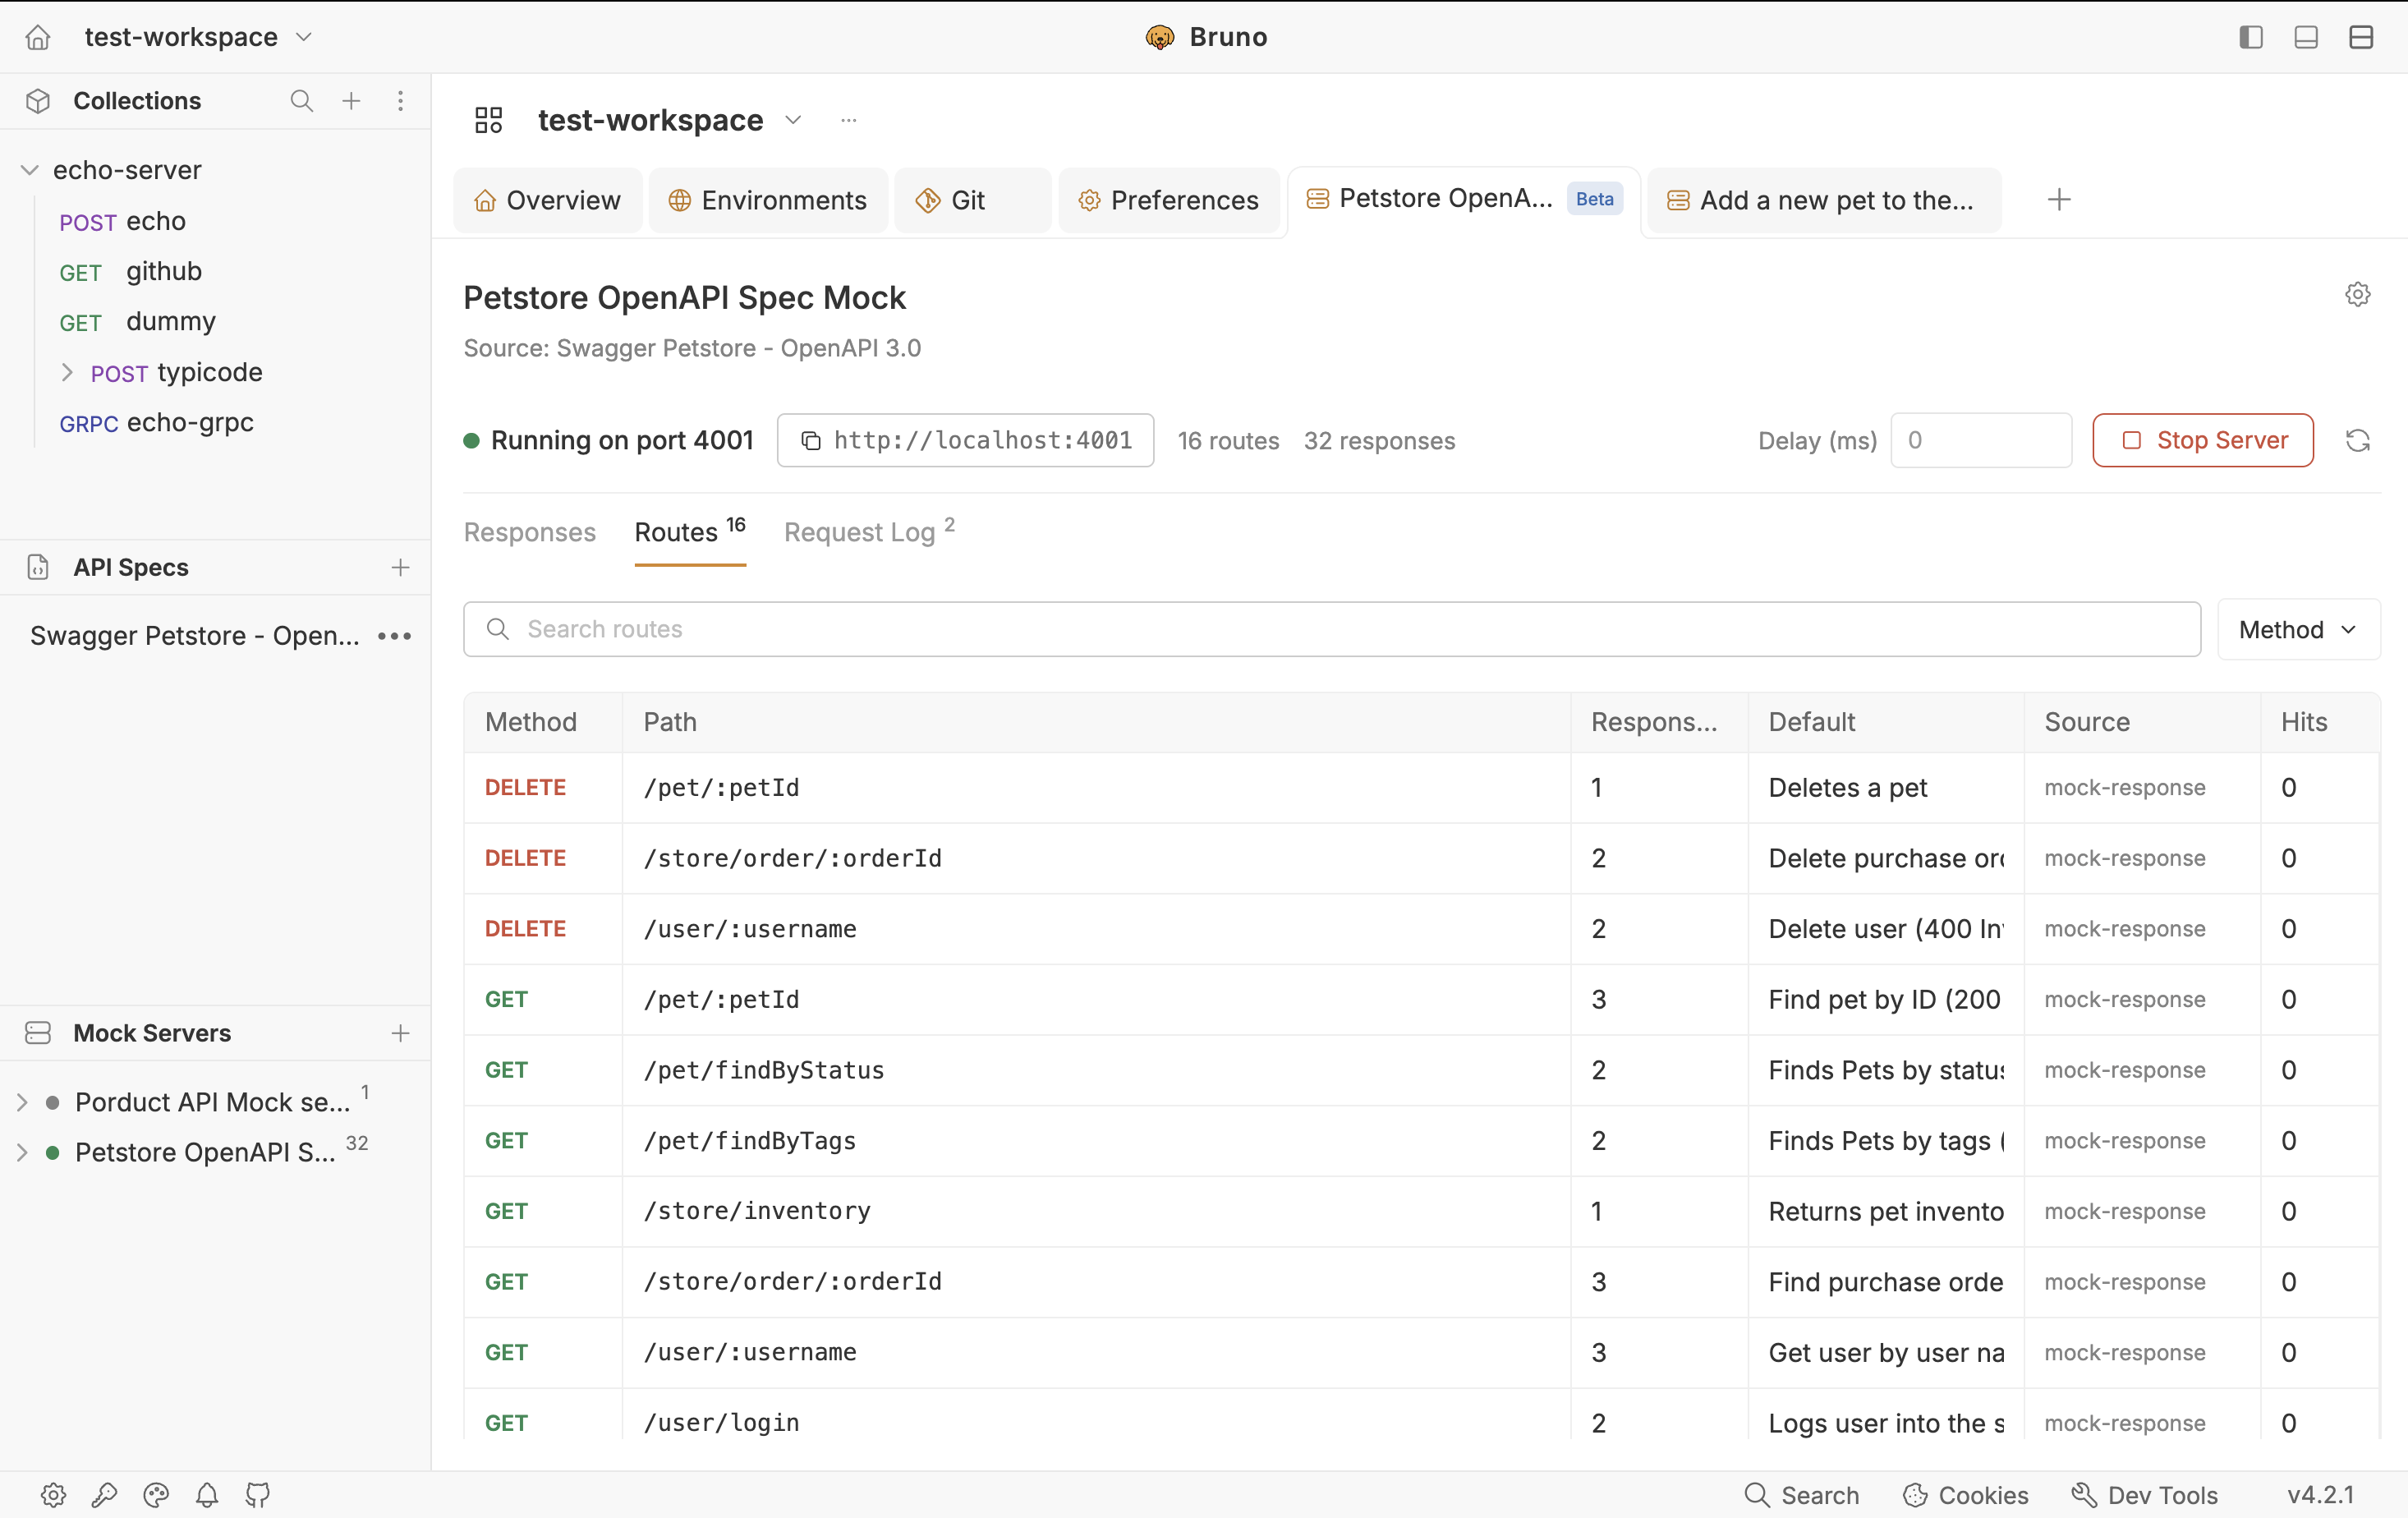The height and width of the screenshot is (1518, 2408).
Task: Open the Collections kebab menu
Action: tap(400, 101)
